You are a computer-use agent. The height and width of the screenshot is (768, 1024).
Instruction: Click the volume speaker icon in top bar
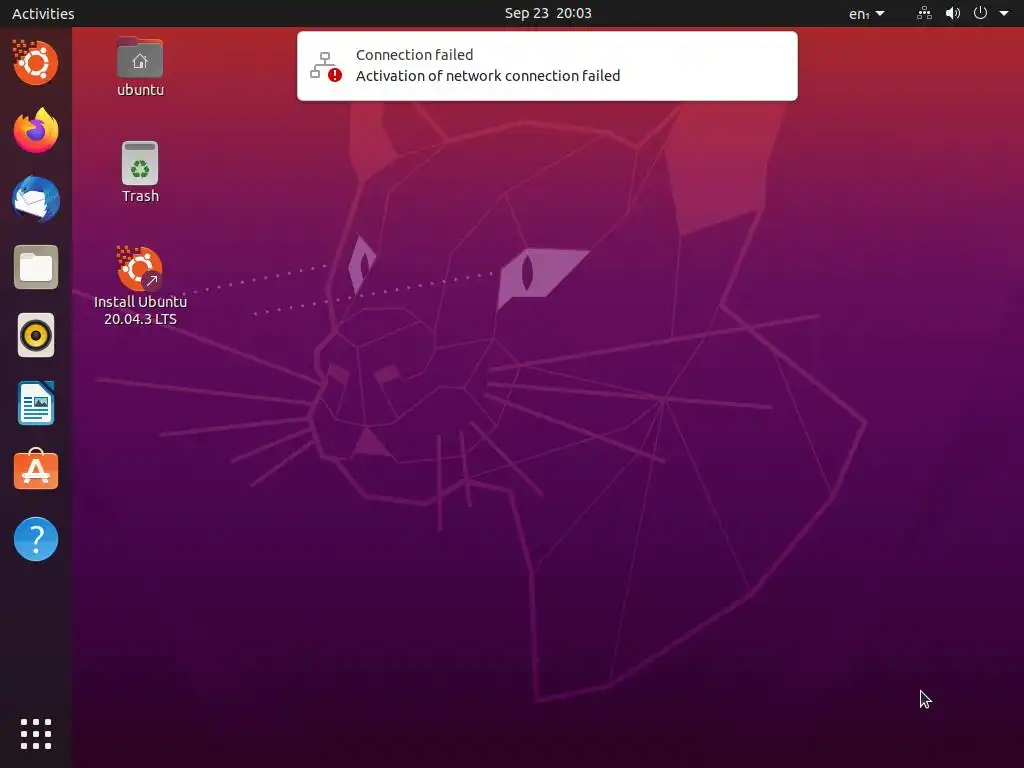point(953,13)
